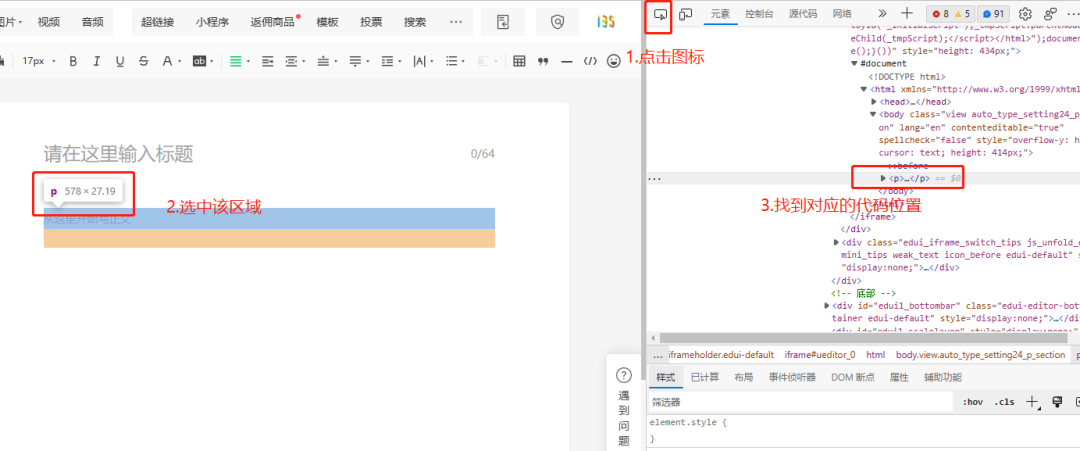
Task: Open bullet list style dropdown arrow
Action: 464,61
